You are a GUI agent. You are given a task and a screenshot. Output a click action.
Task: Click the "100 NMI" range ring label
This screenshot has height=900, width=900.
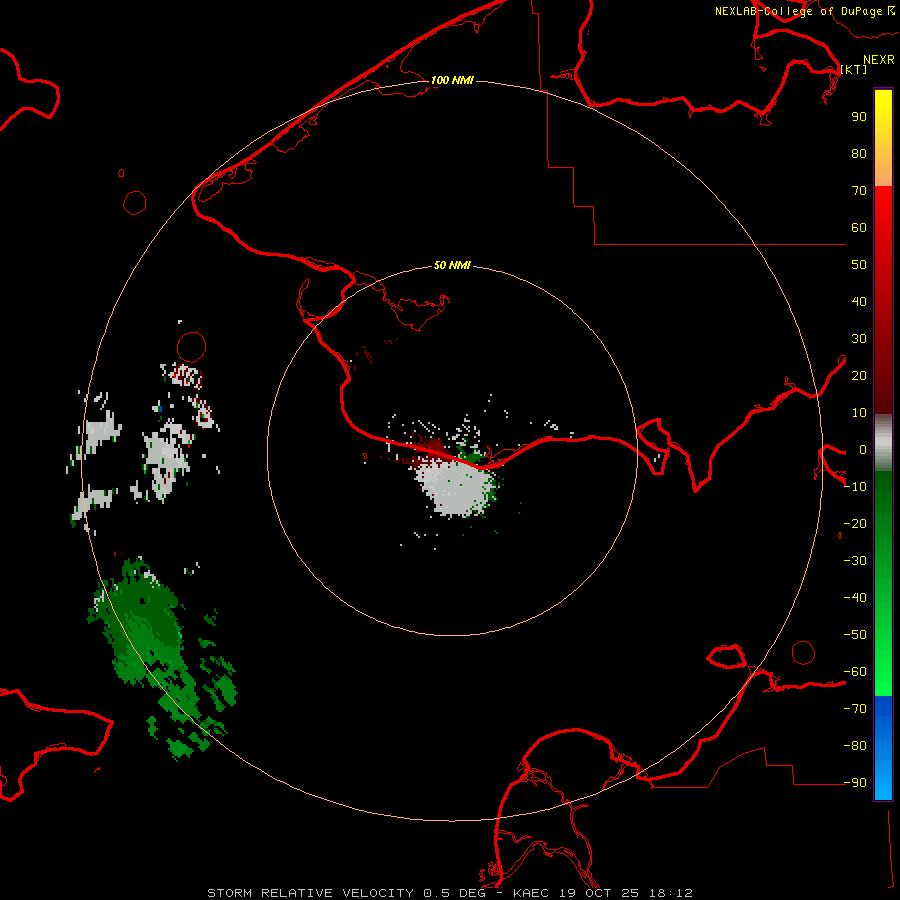pyautogui.click(x=452, y=80)
